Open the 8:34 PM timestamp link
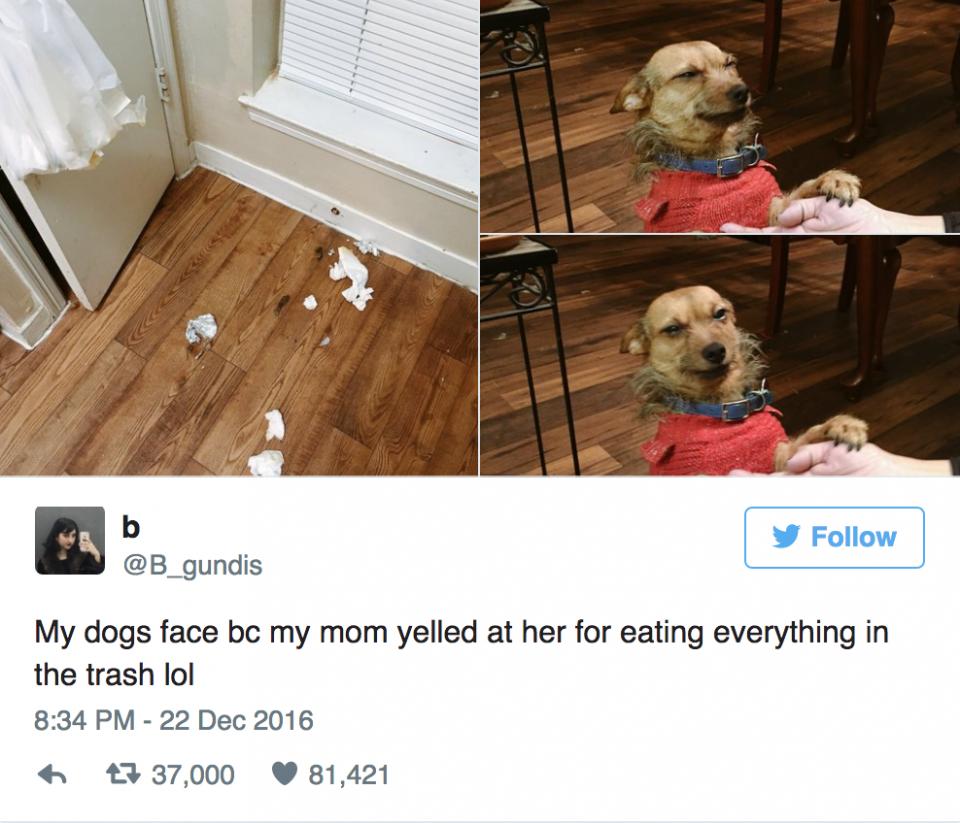 [x=84, y=720]
